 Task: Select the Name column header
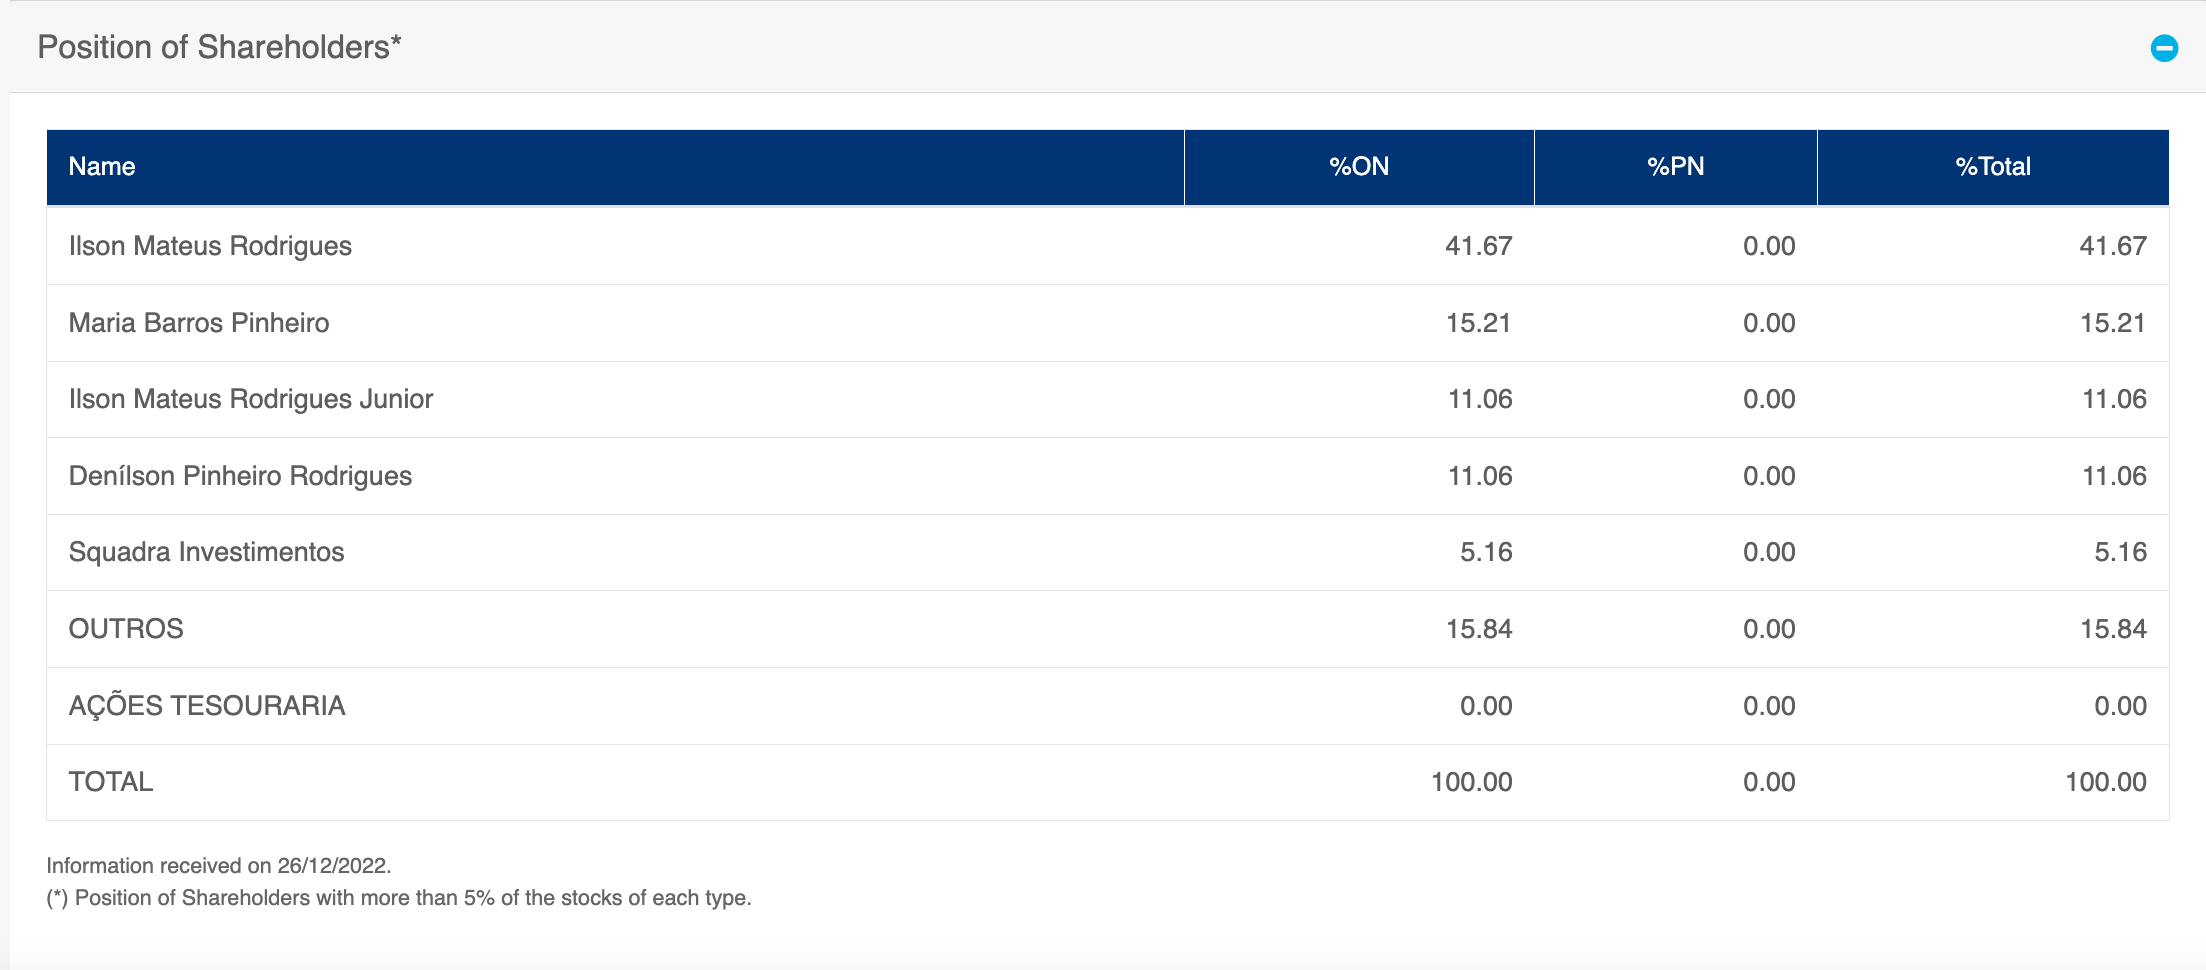pyautogui.click(x=102, y=166)
